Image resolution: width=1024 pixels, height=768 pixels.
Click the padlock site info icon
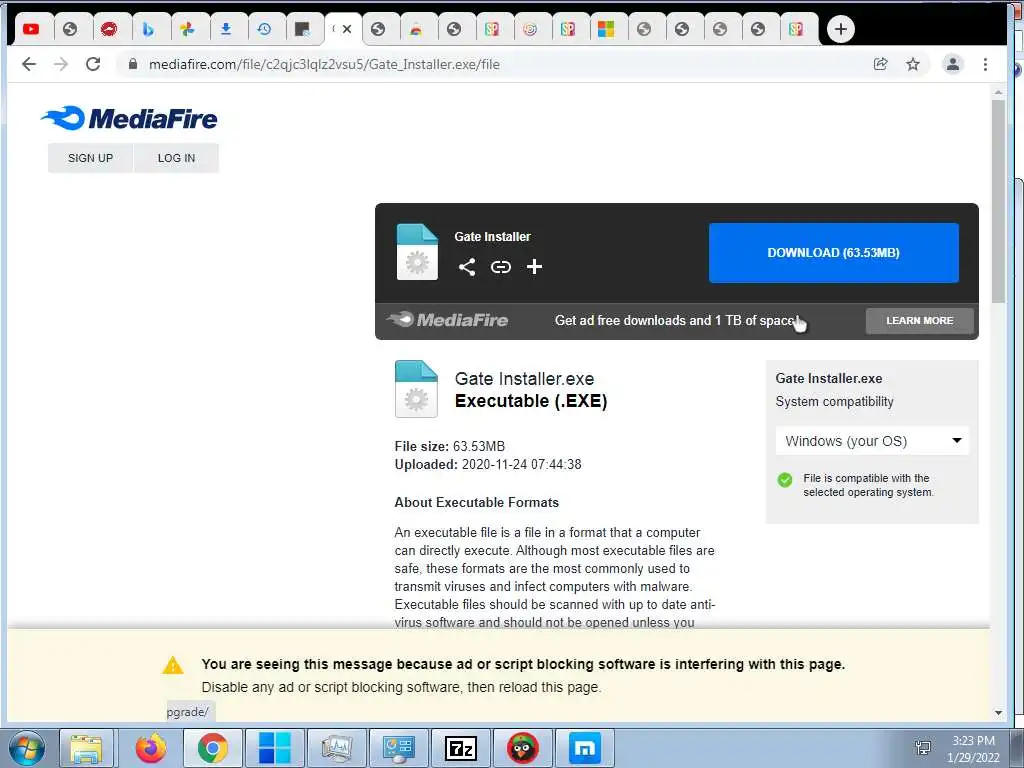coord(133,64)
